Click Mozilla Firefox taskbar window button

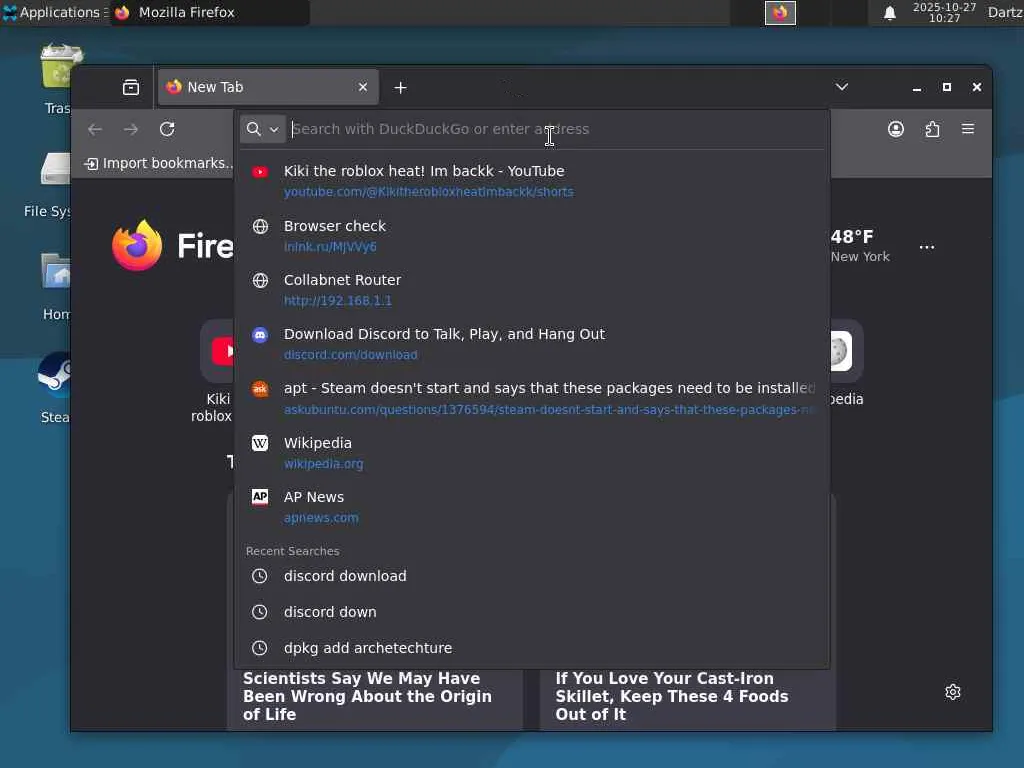pos(209,12)
